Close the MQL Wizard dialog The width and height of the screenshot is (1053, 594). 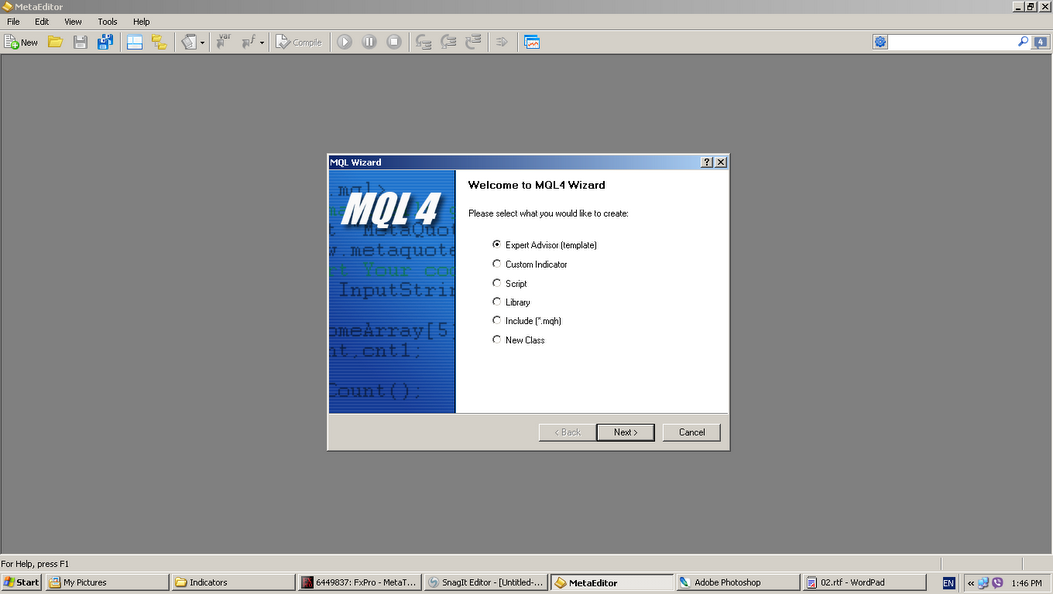point(721,162)
